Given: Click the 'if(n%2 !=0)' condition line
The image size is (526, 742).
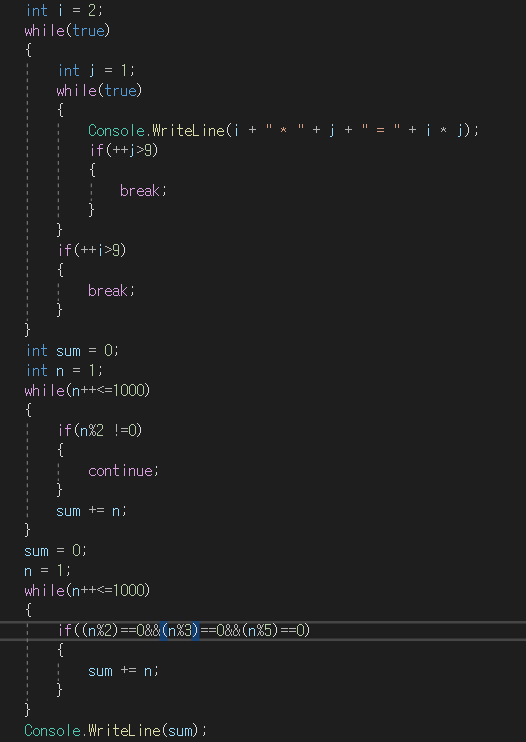Looking at the screenshot, I should click(100, 430).
